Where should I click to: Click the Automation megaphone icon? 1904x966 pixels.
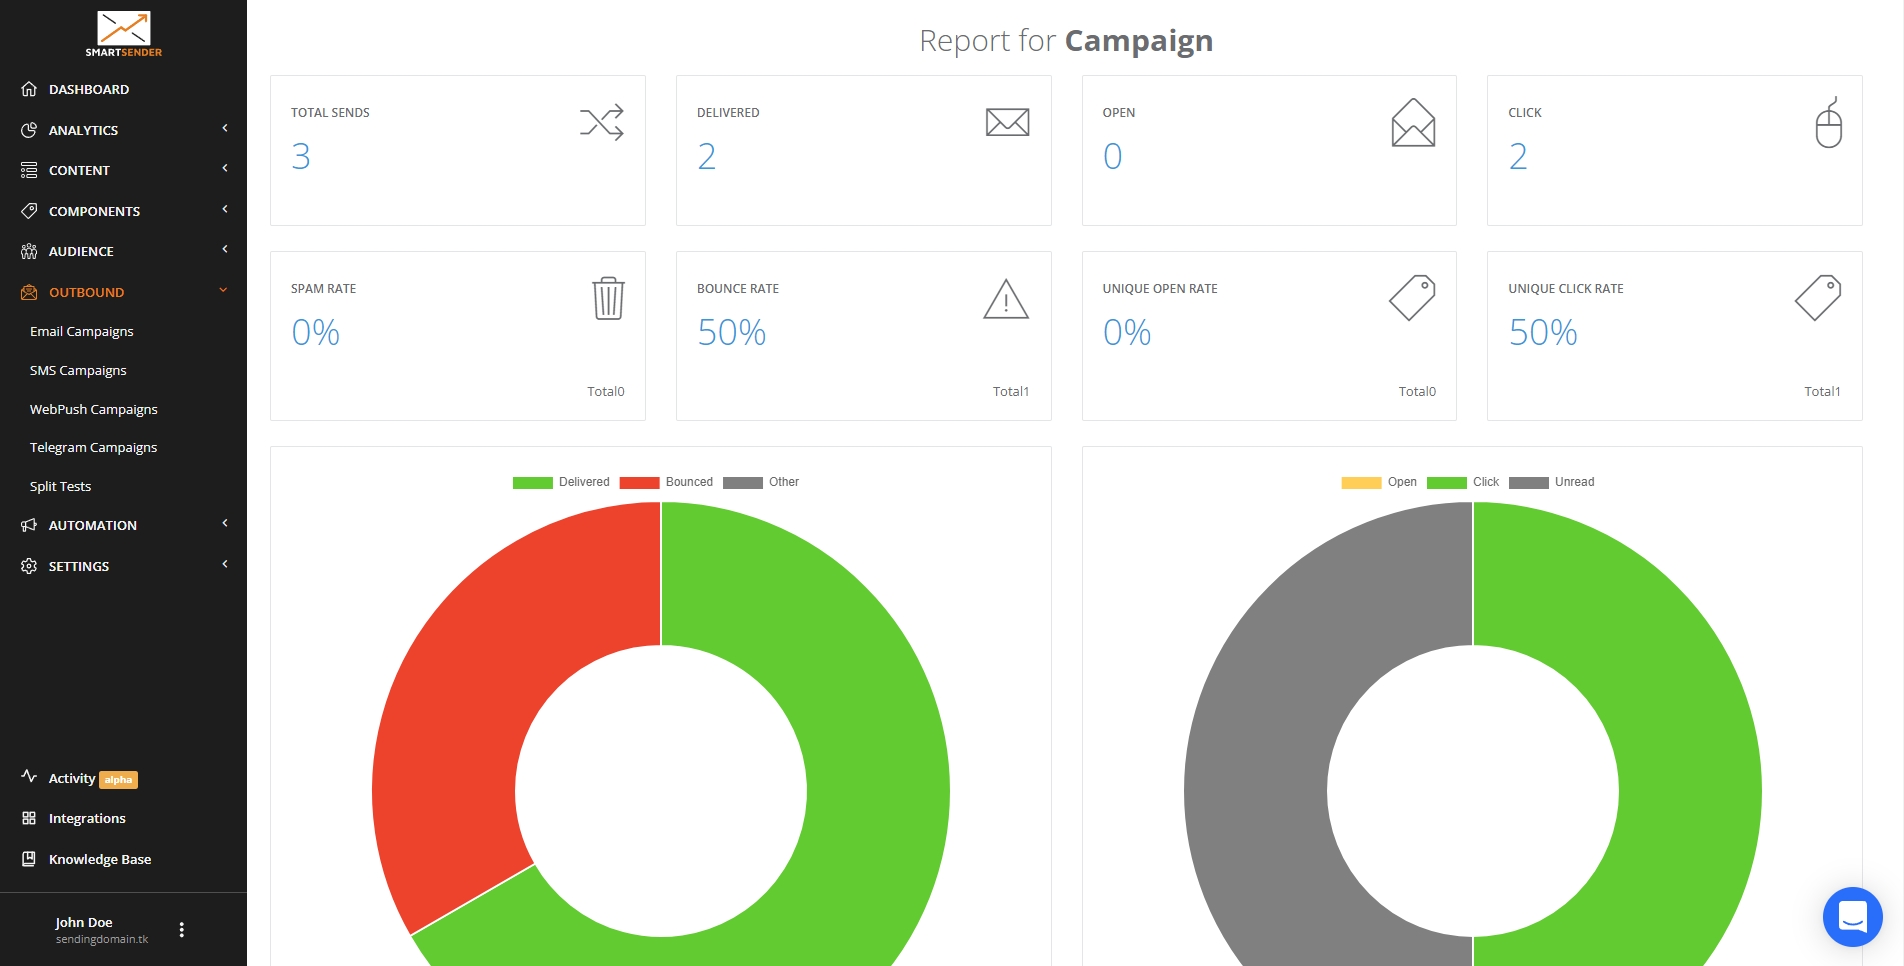tap(29, 525)
